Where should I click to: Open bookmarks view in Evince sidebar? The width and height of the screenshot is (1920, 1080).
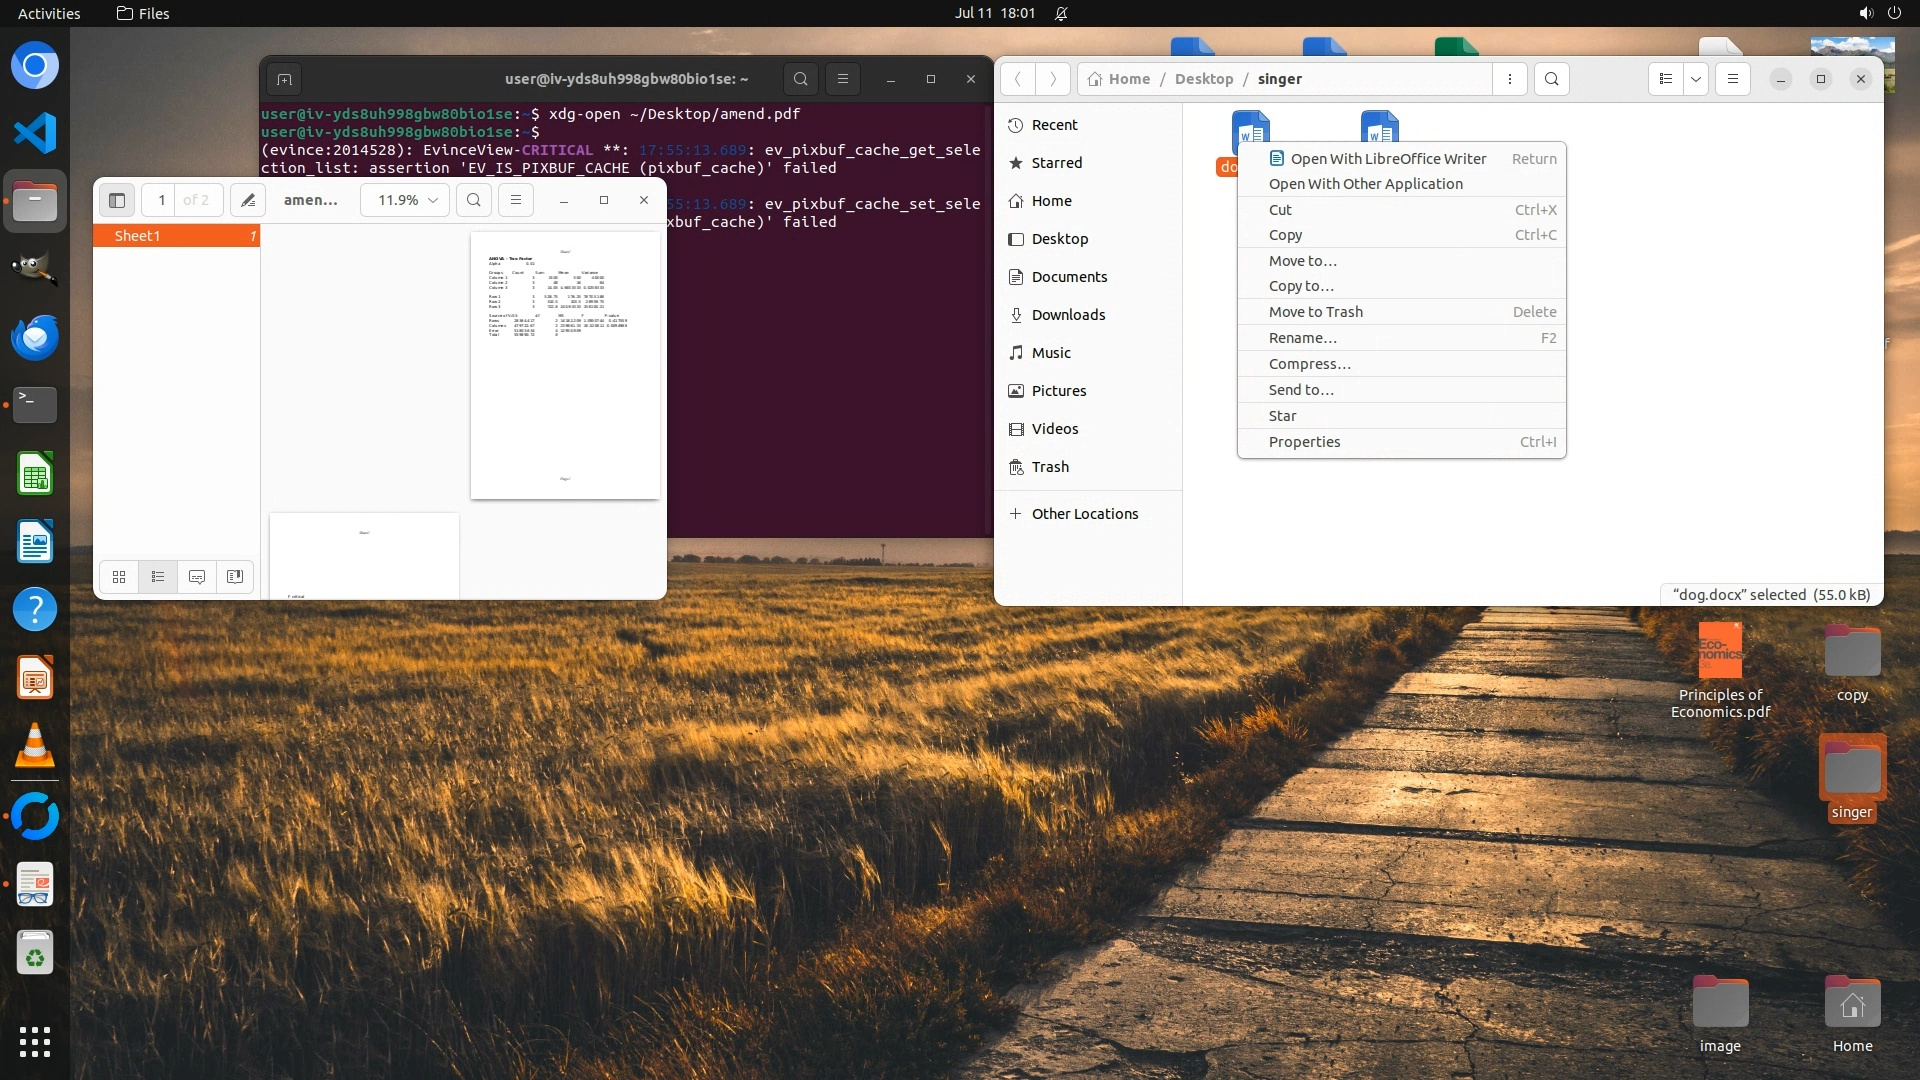(235, 577)
